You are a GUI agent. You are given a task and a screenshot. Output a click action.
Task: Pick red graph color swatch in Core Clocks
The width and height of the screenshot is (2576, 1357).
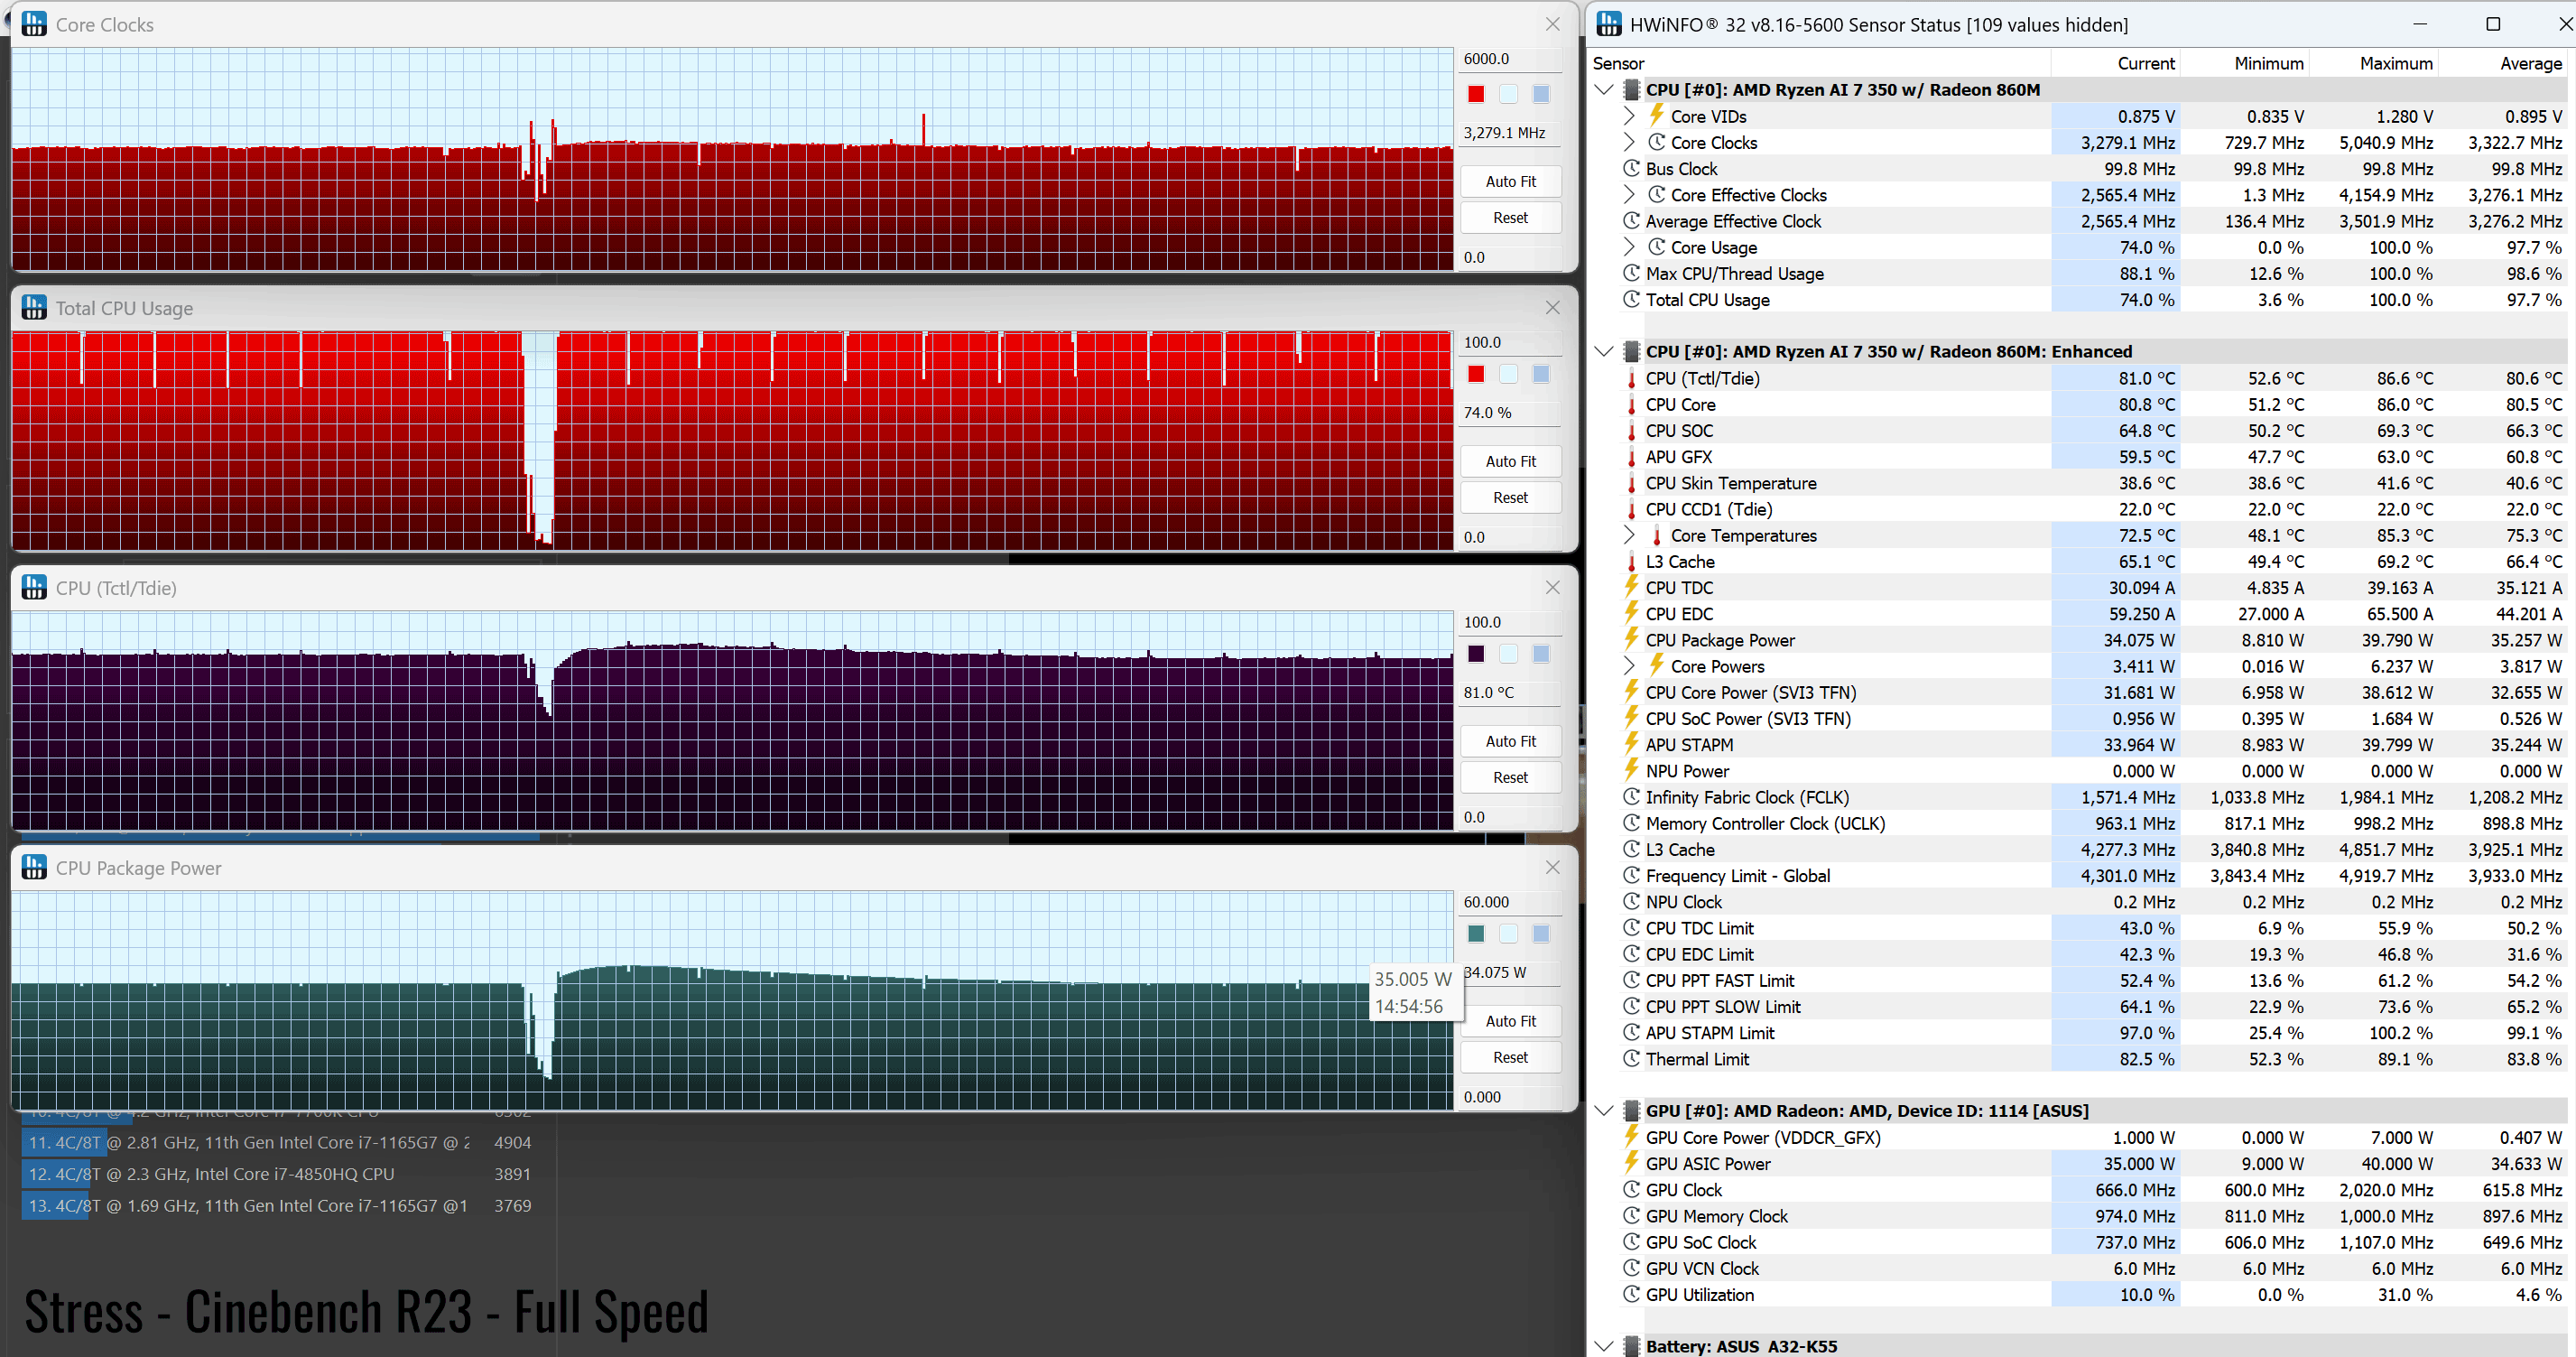tap(1476, 94)
